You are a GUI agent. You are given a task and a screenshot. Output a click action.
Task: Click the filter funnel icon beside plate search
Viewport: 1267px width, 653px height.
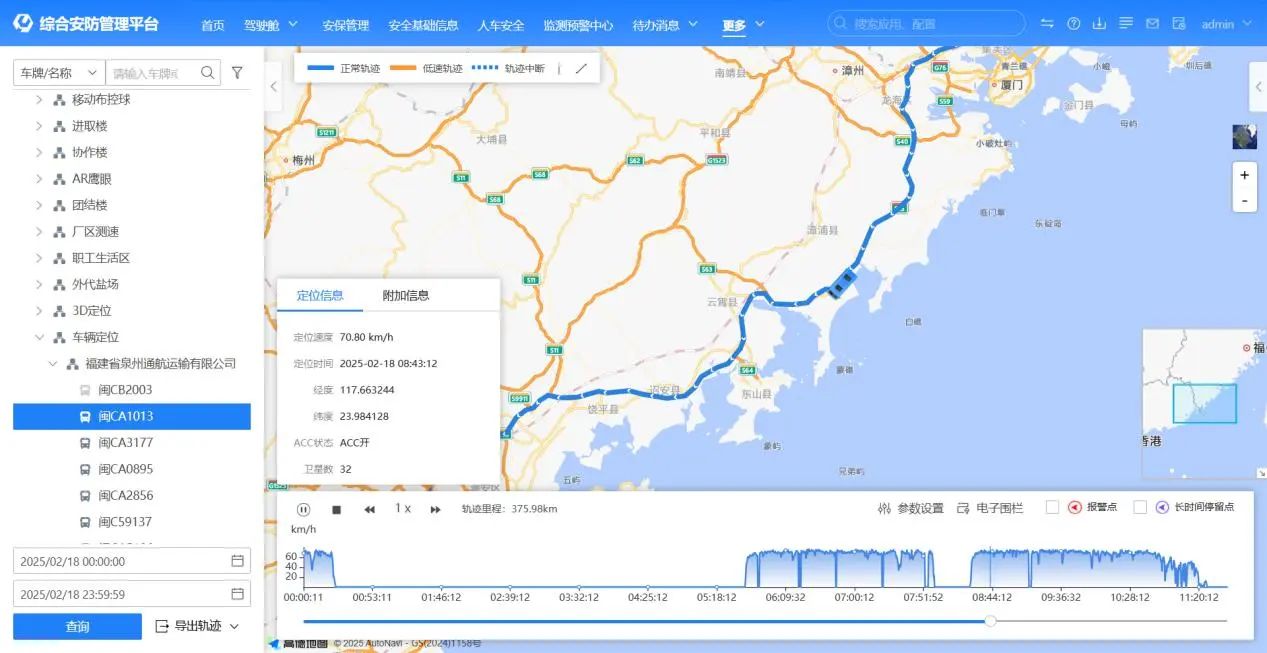click(237, 72)
